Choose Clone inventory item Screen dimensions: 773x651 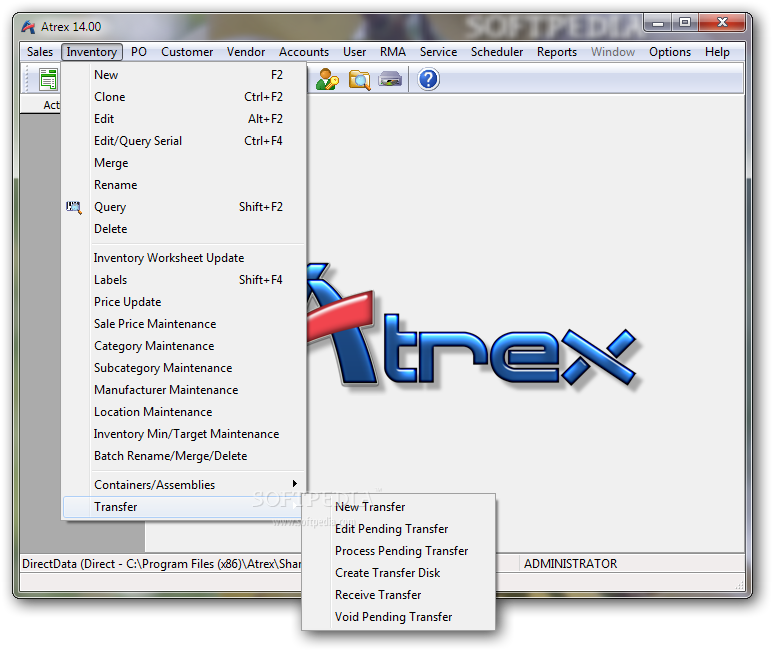[x=183, y=97]
